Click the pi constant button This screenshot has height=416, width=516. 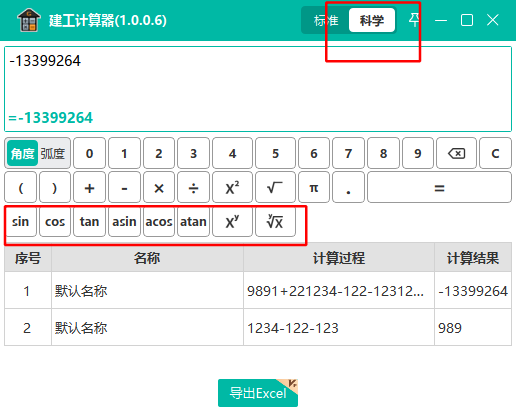(314, 187)
